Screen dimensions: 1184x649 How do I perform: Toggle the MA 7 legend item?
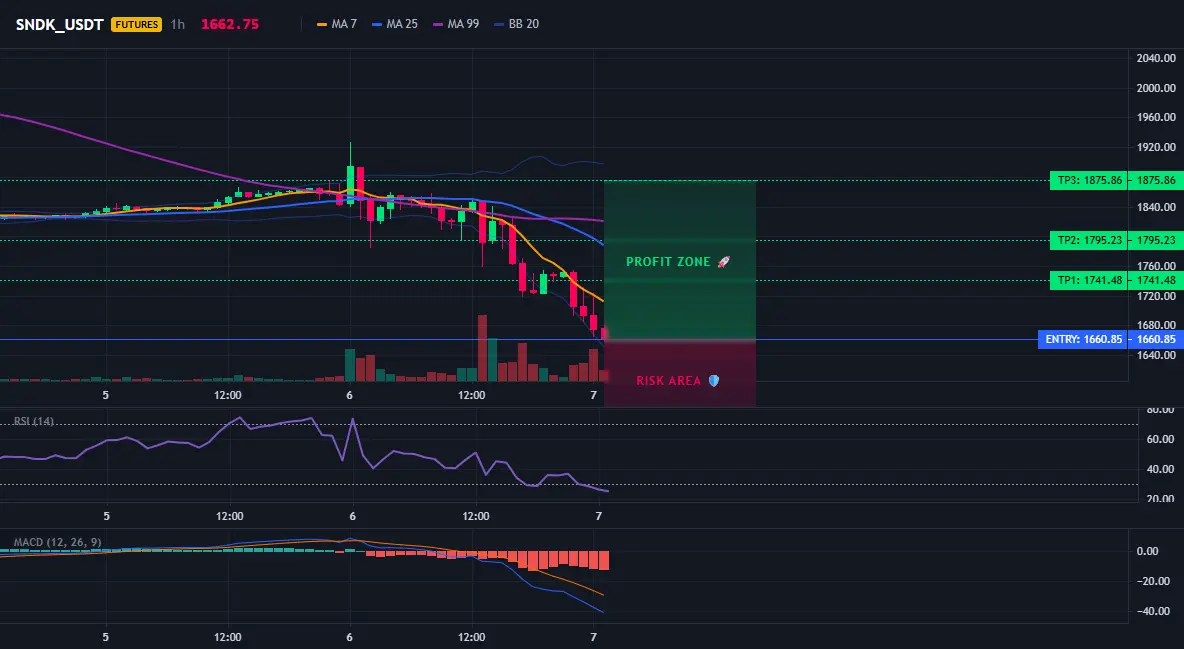337,24
